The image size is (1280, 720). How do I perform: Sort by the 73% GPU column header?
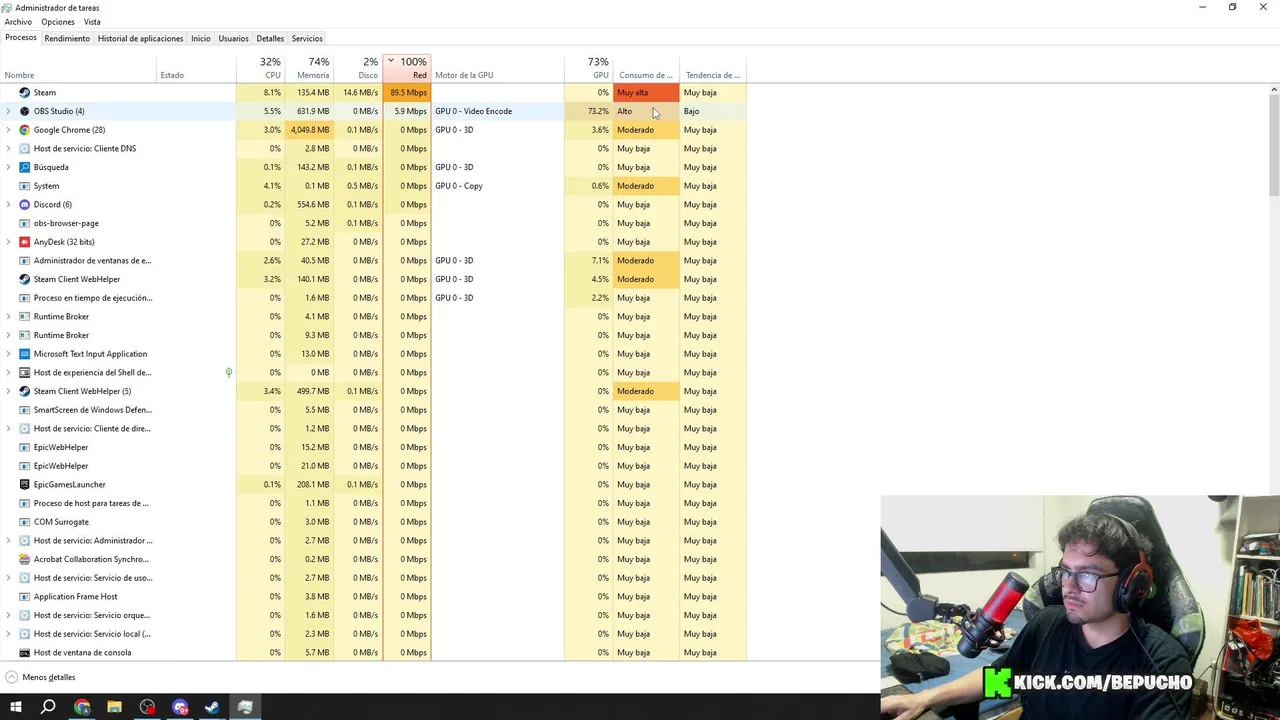[588, 68]
